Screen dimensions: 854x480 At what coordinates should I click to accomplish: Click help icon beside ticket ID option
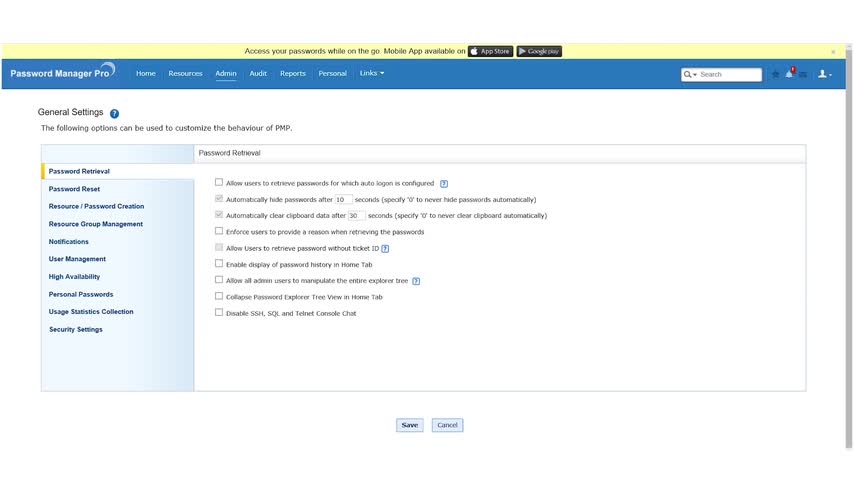385,248
